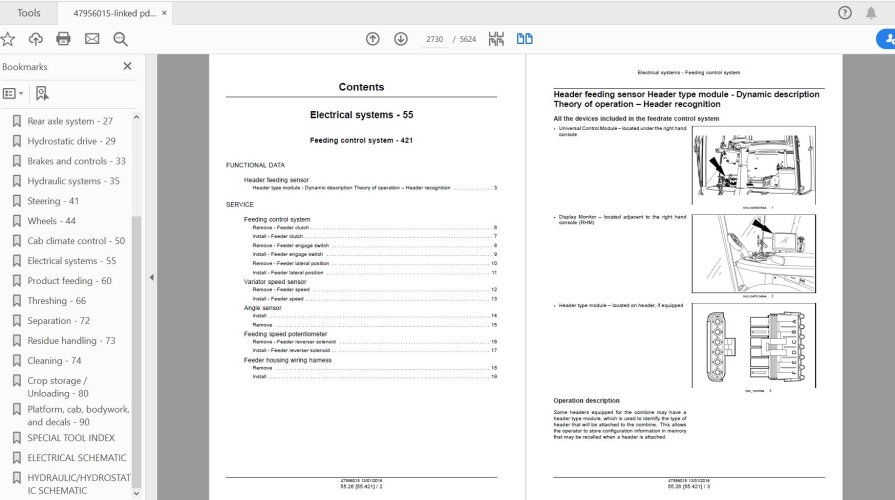Open the Product feeding - 60 bookmark
The height and width of the screenshot is (500, 895).
[x=69, y=281]
